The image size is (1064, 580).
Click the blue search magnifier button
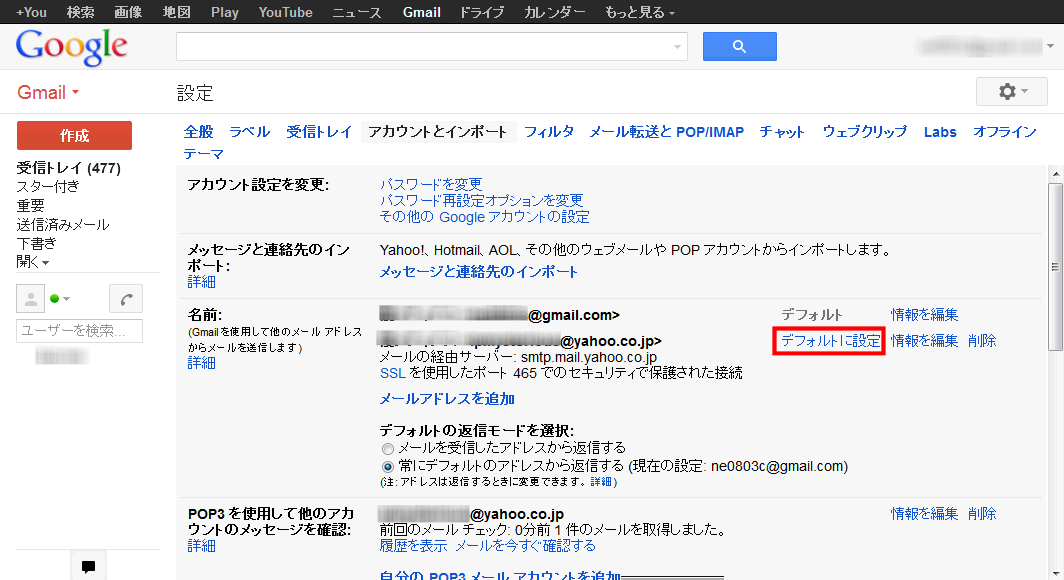(x=740, y=46)
